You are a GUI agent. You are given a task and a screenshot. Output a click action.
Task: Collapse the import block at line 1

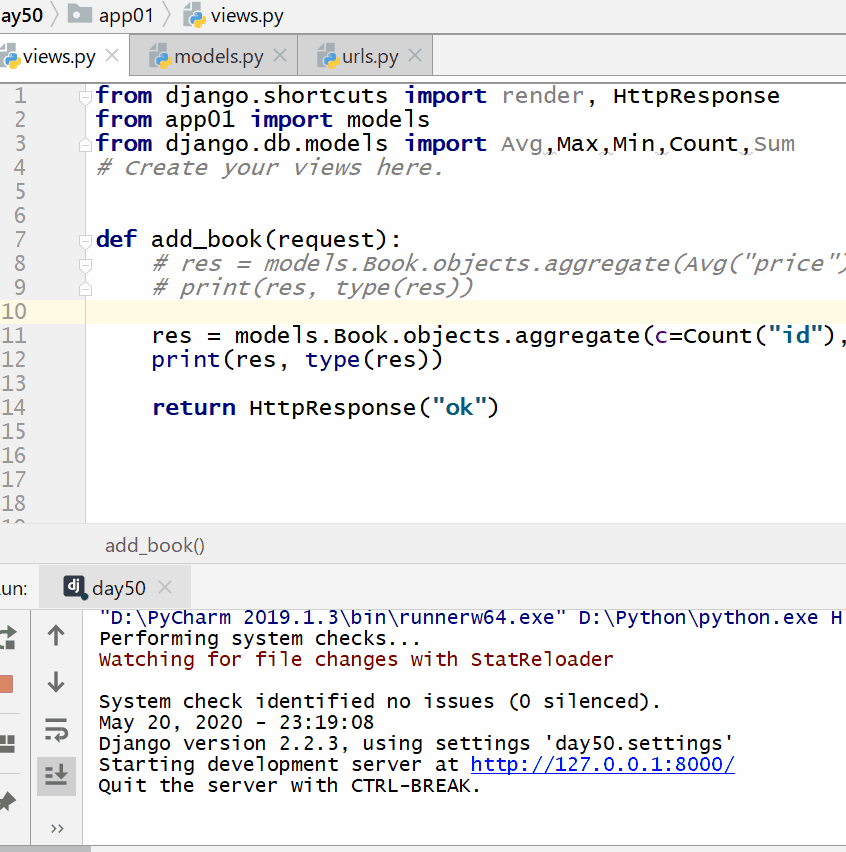[86, 97]
